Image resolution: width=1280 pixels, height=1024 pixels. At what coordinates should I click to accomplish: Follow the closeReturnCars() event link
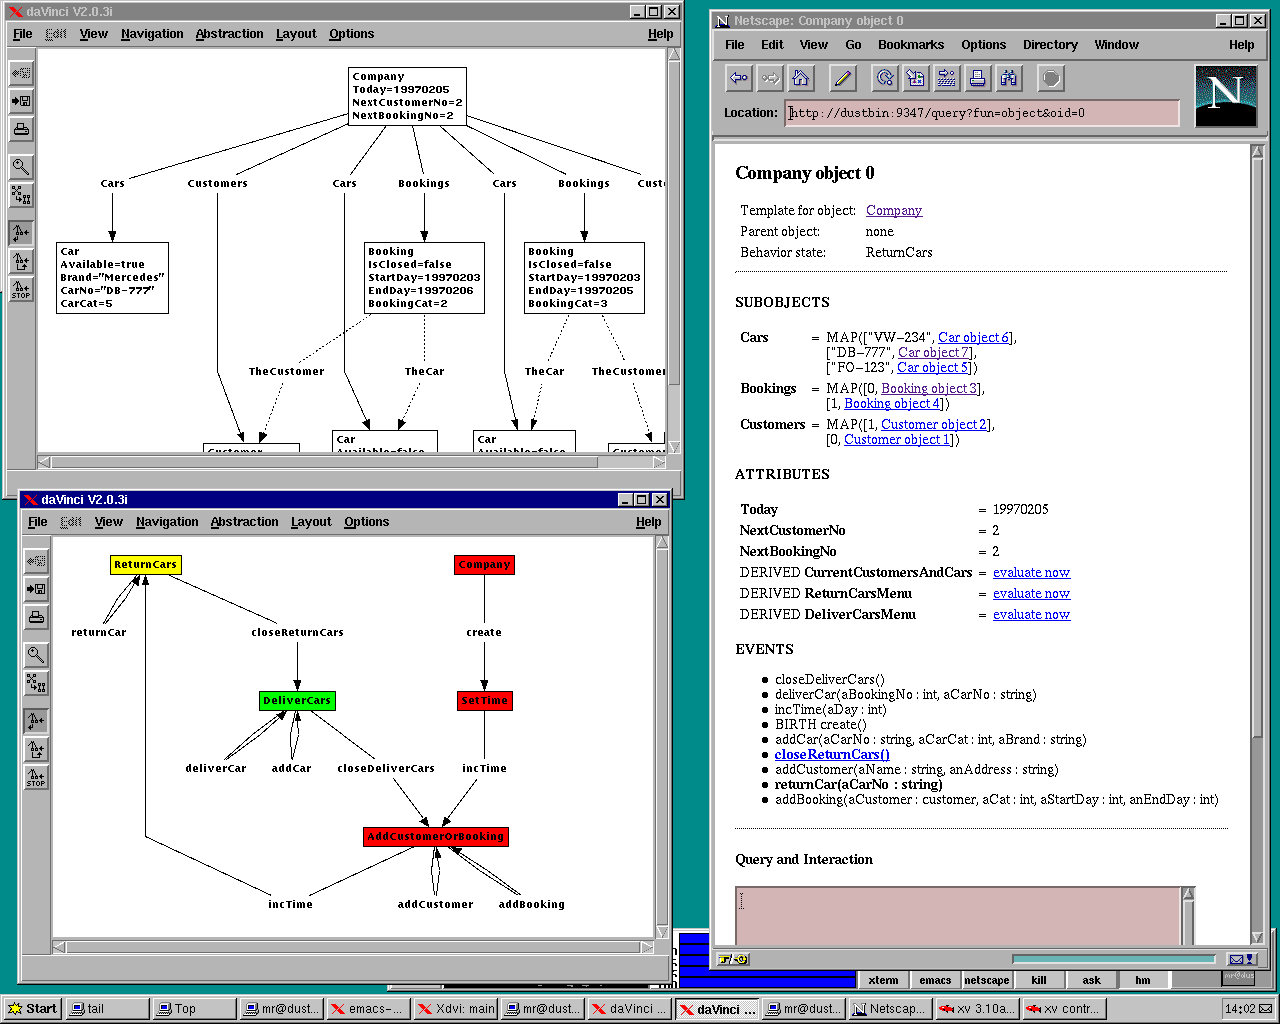831,755
